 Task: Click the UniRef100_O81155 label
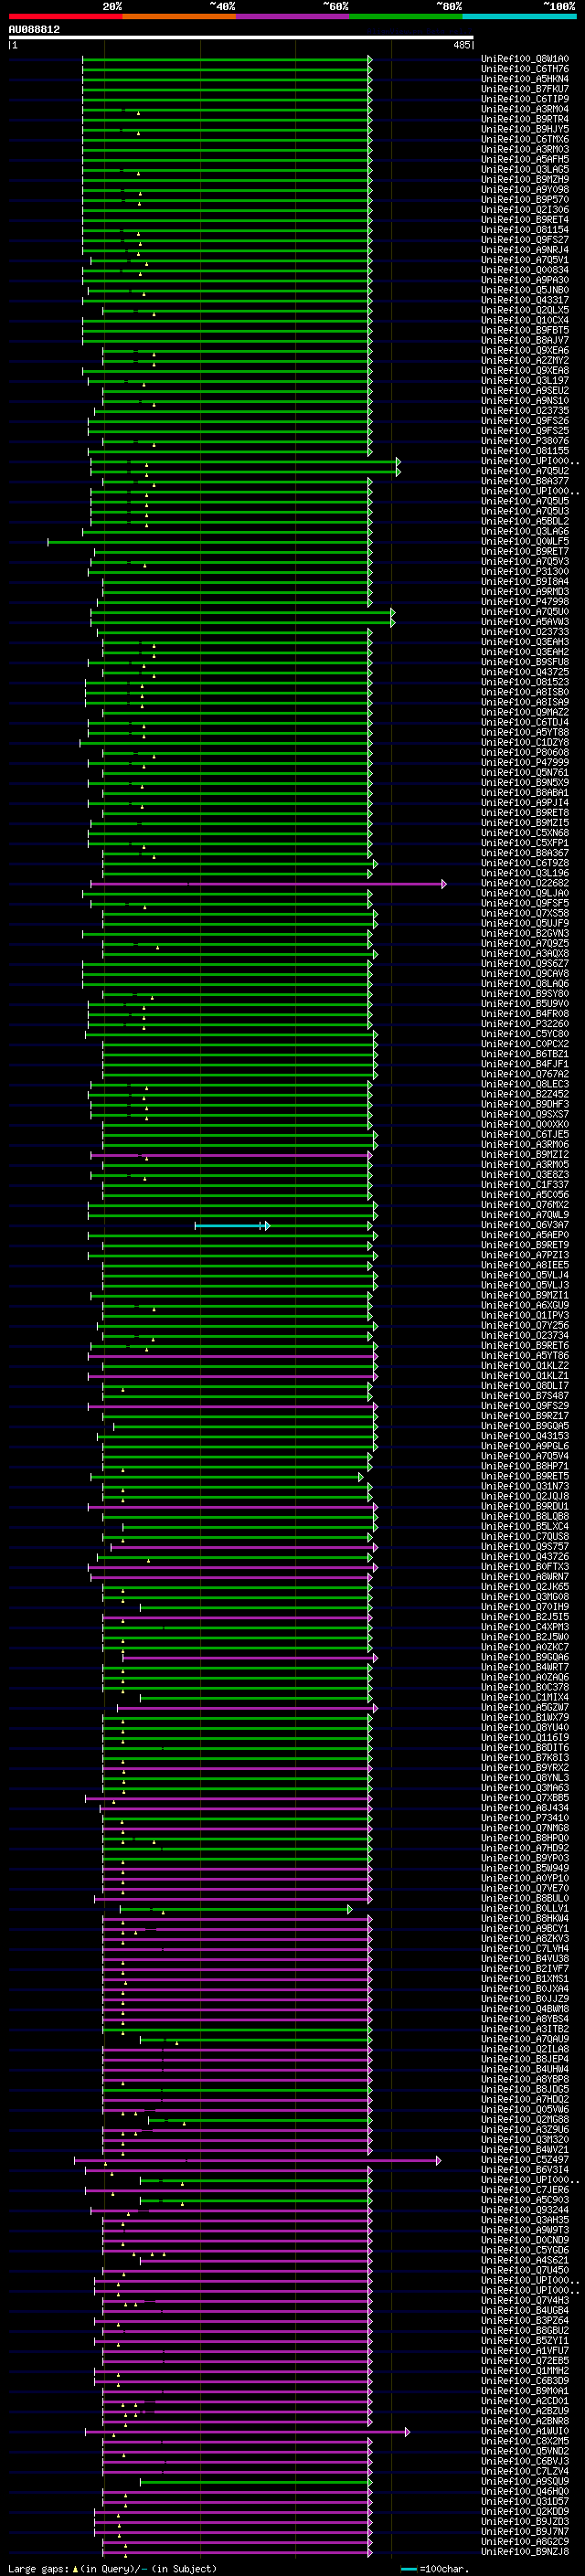525,451
